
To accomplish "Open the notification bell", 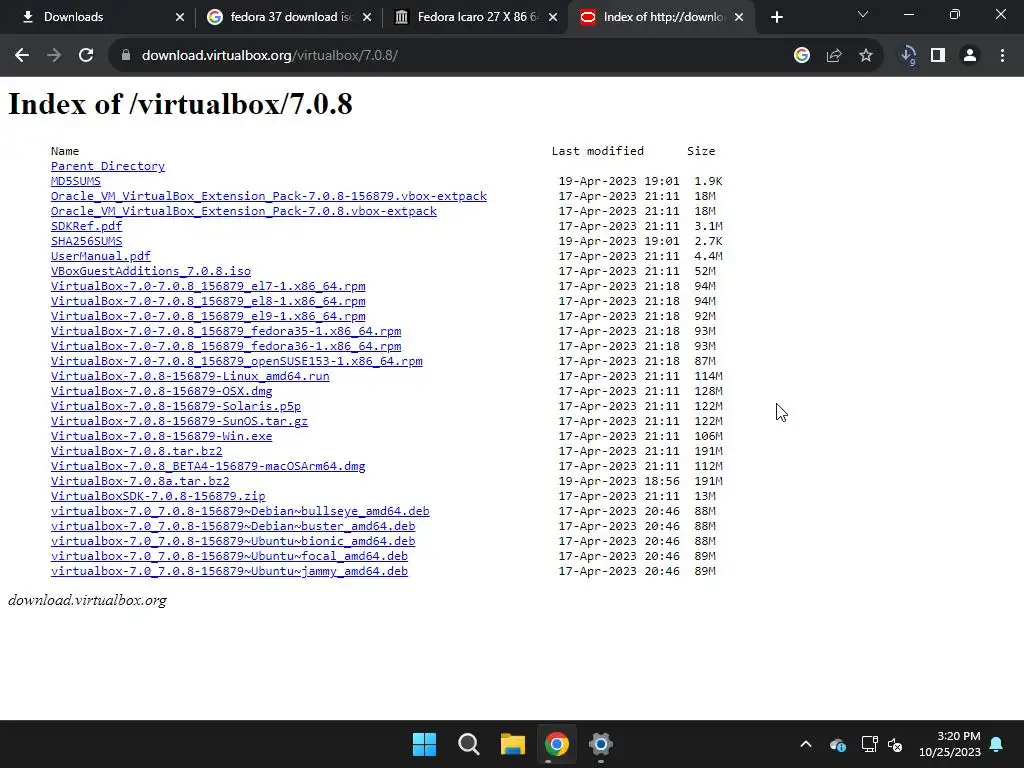I will pos(997,744).
